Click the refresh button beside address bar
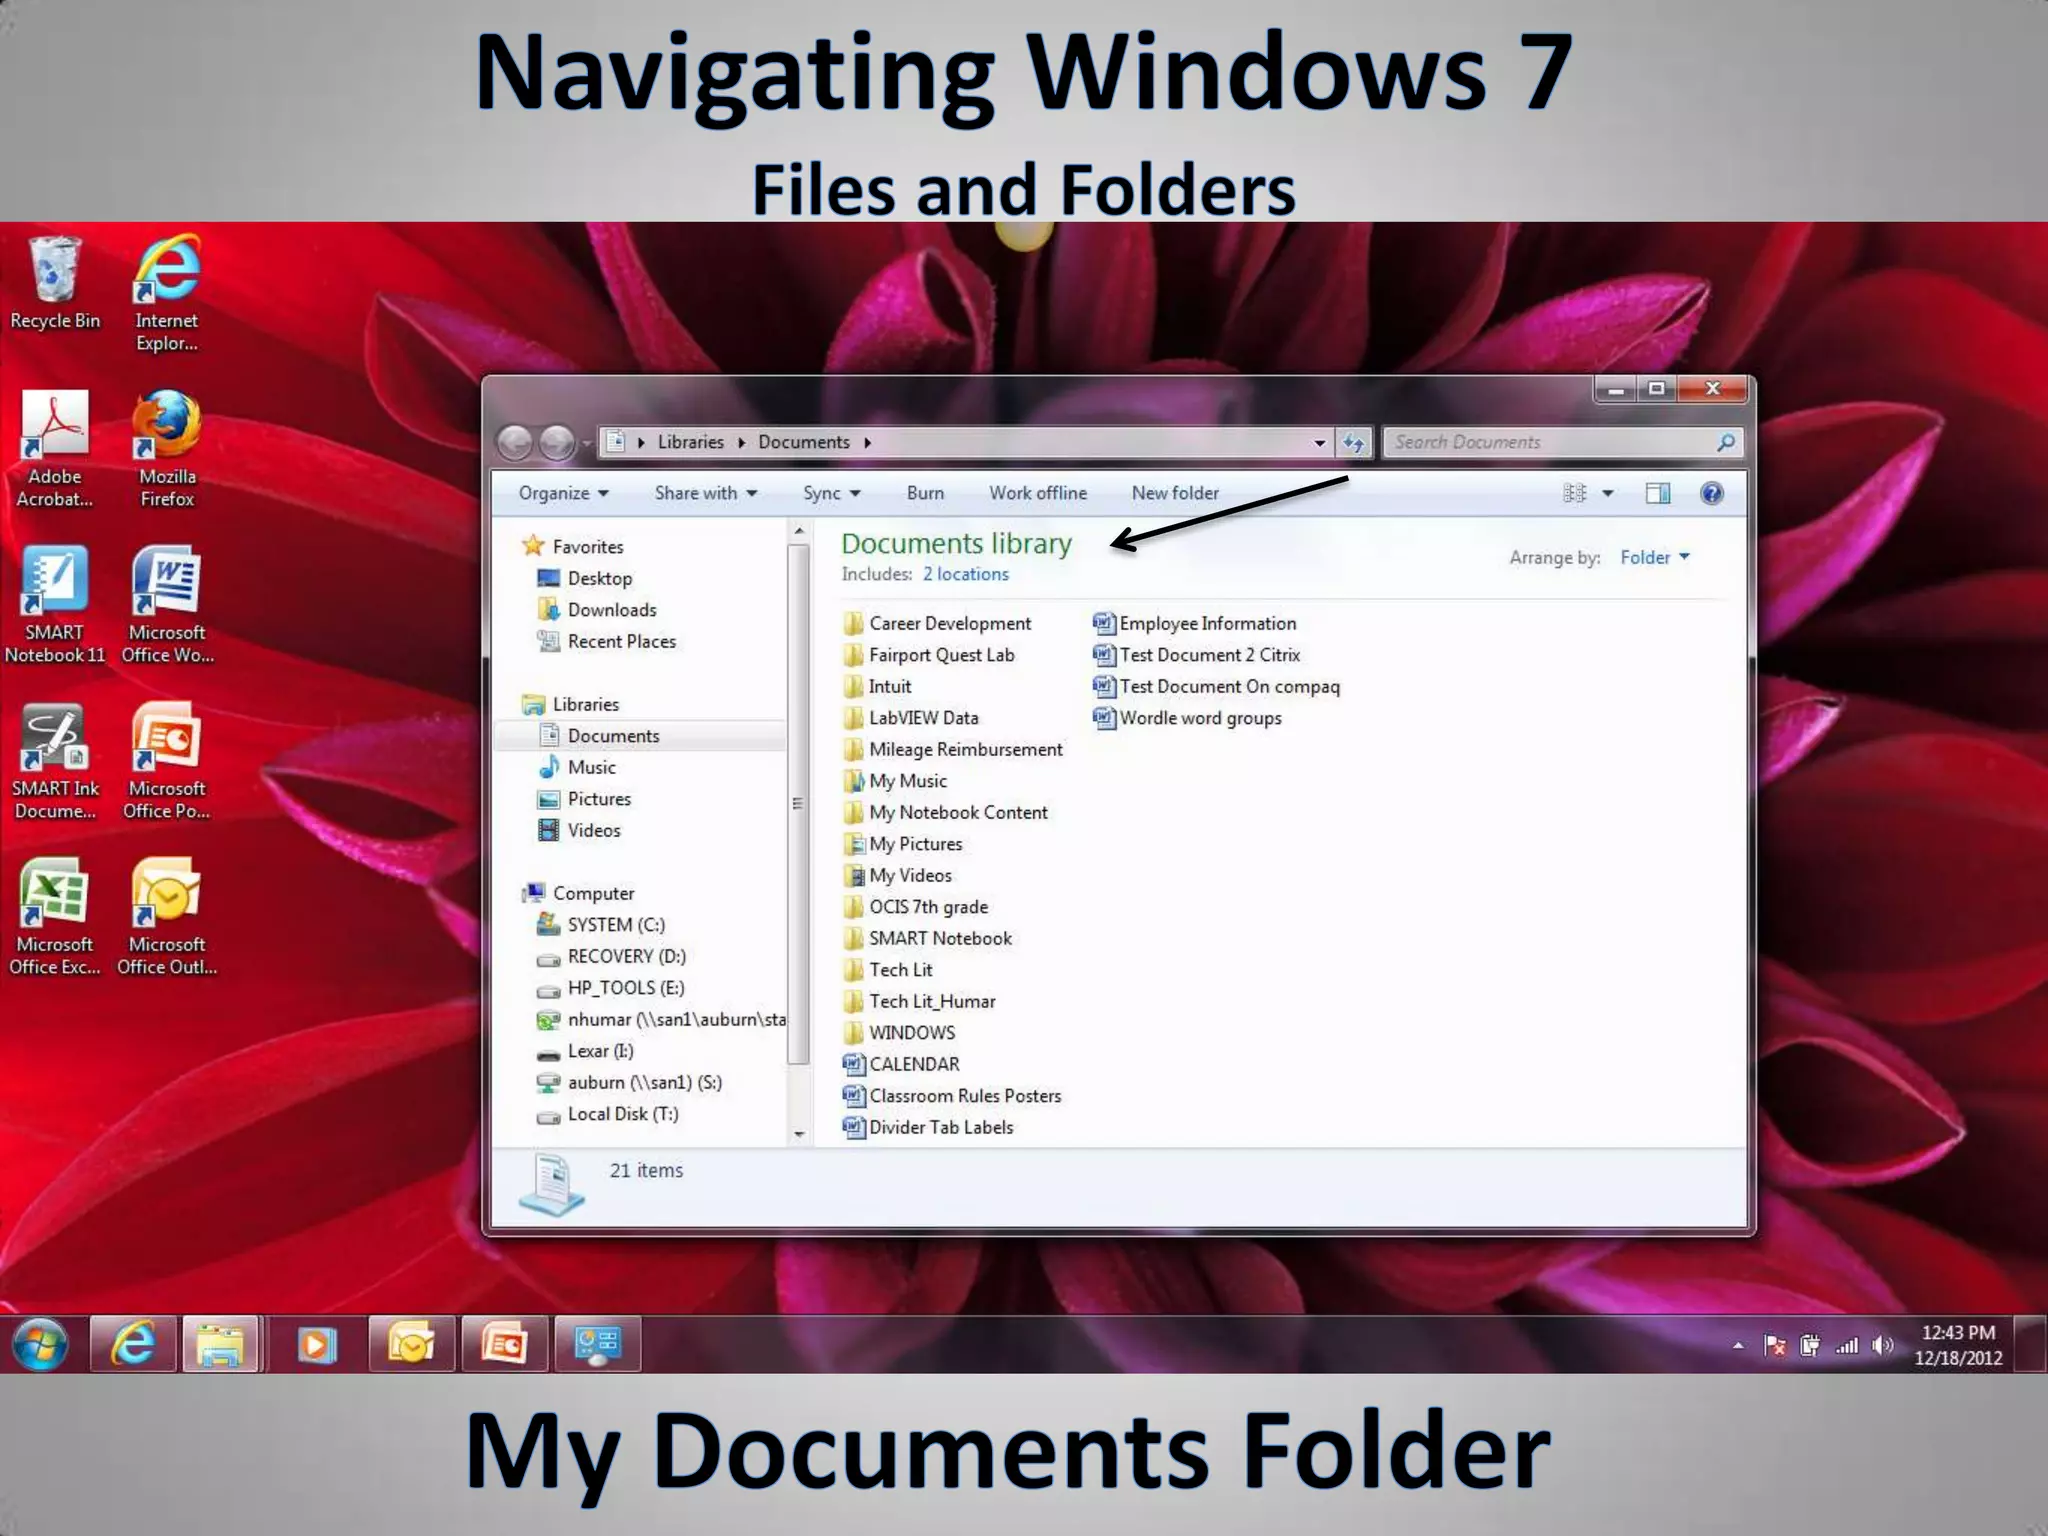2048x1536 pixels. click(1353, 442)
